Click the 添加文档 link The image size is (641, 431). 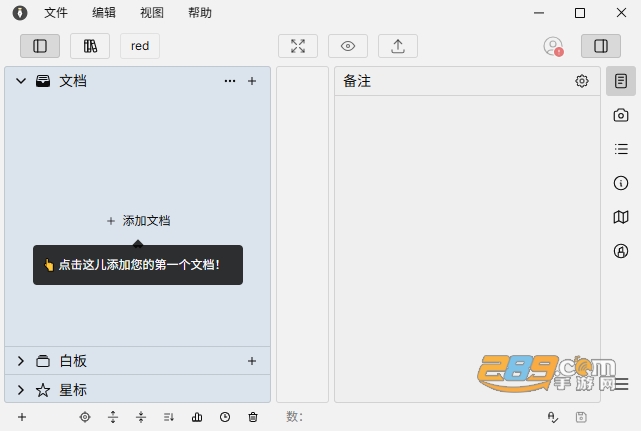(139, 221)
